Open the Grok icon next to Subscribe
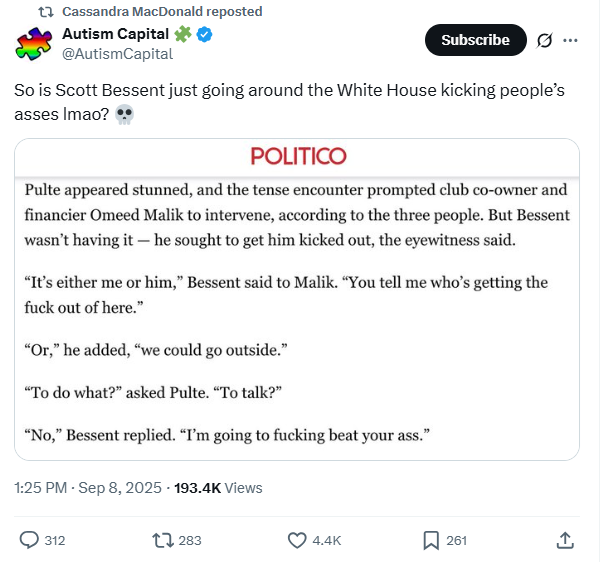 545,40
